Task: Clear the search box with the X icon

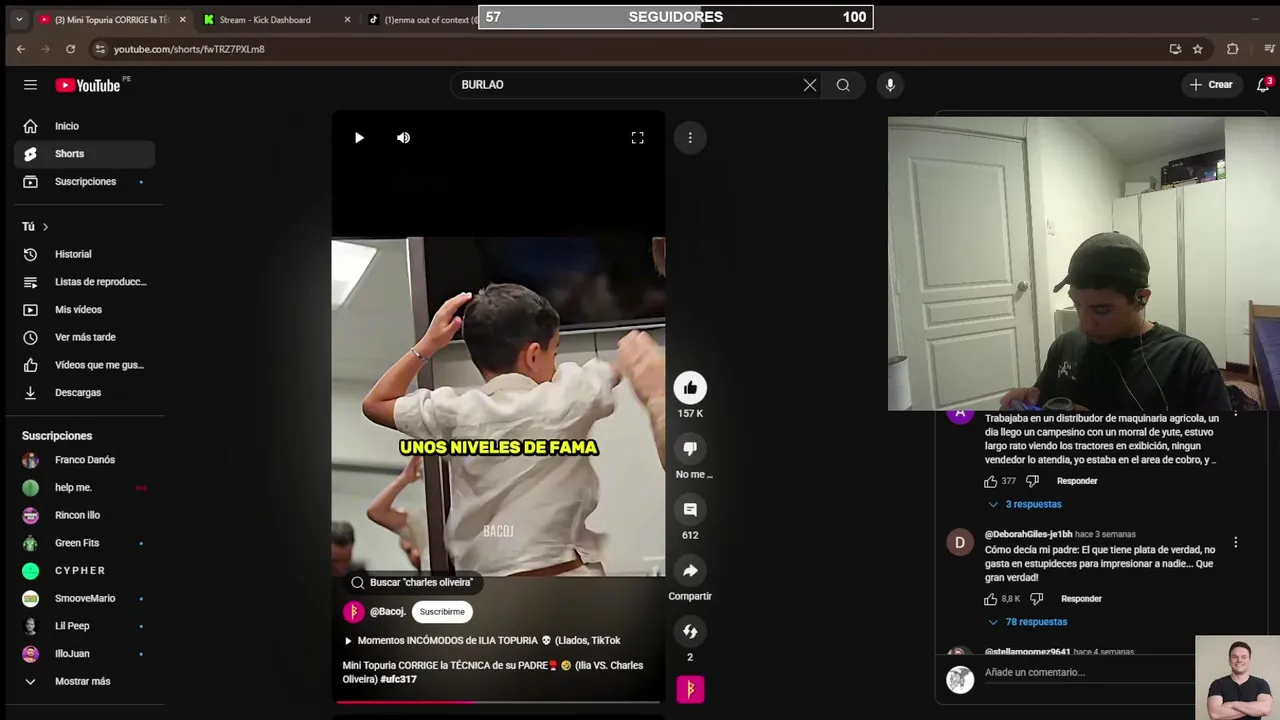Action: (810, 85)
